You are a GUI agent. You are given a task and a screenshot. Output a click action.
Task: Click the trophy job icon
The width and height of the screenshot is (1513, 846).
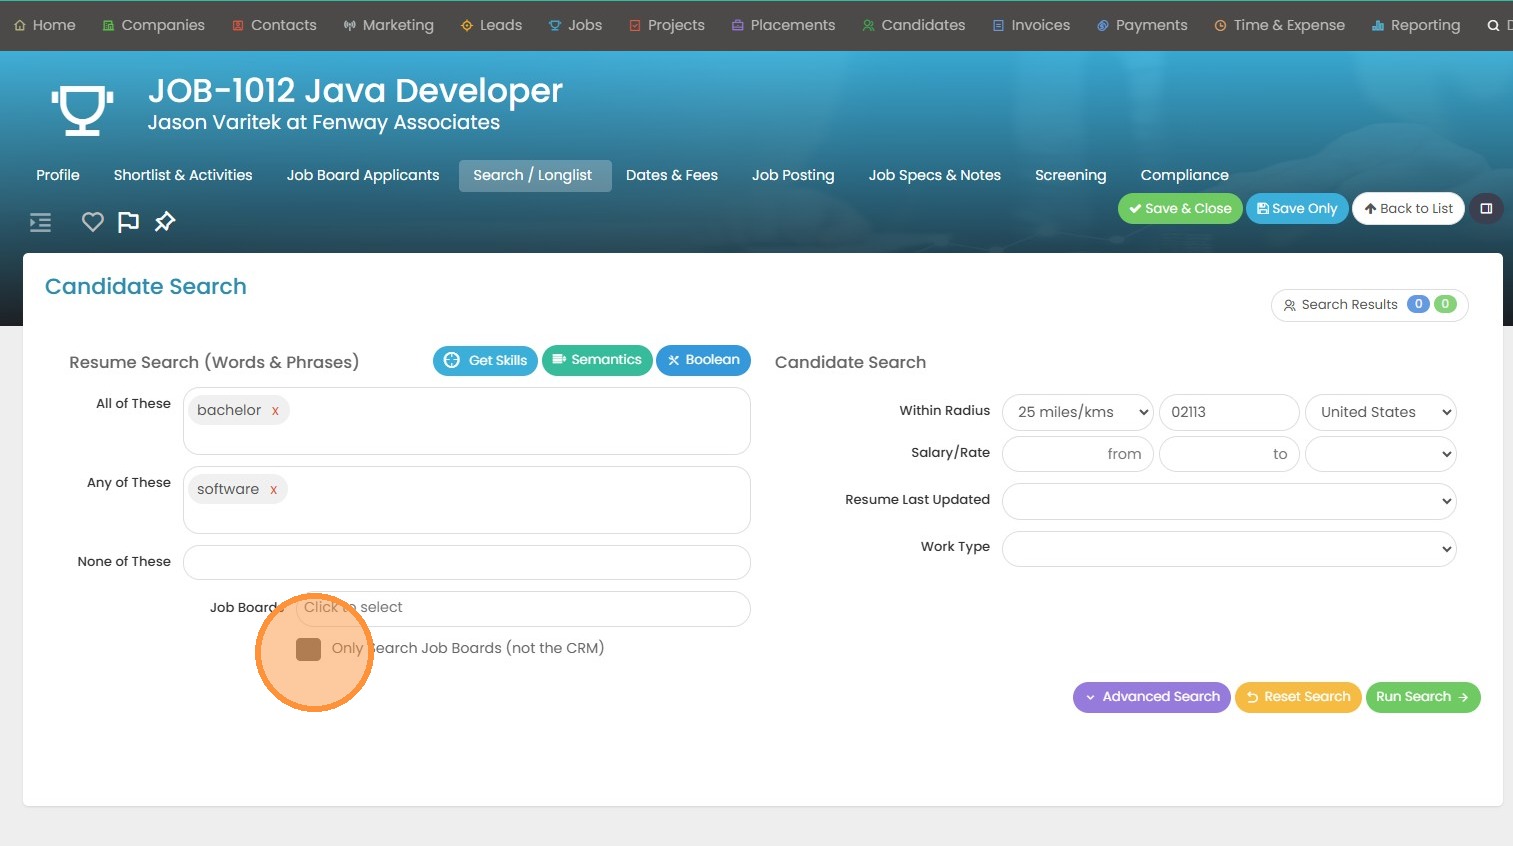82,109
